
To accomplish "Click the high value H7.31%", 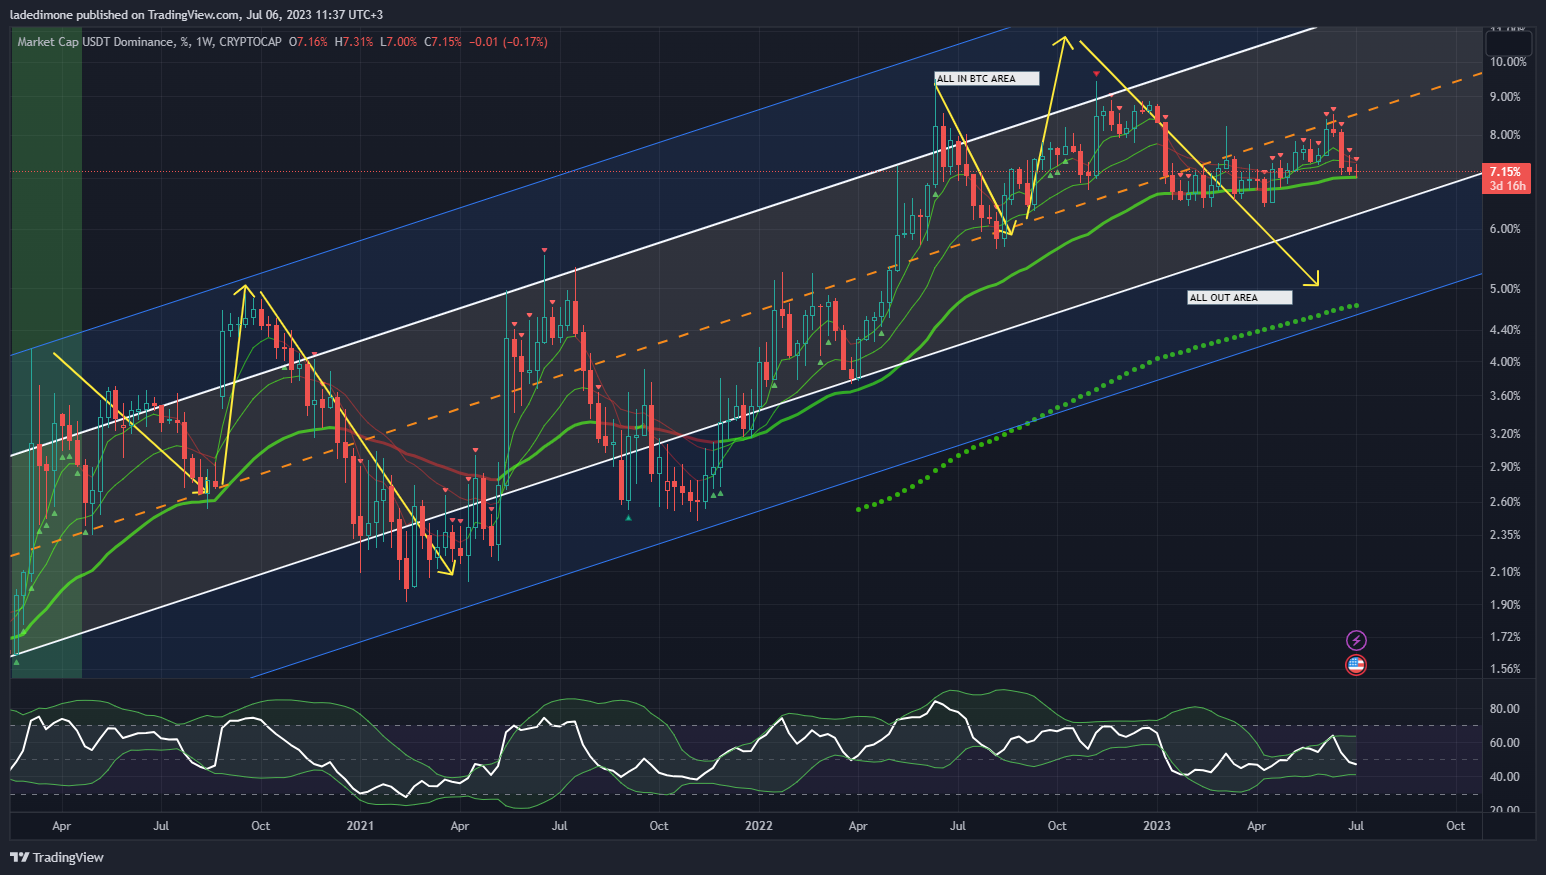I will point(354,42).
